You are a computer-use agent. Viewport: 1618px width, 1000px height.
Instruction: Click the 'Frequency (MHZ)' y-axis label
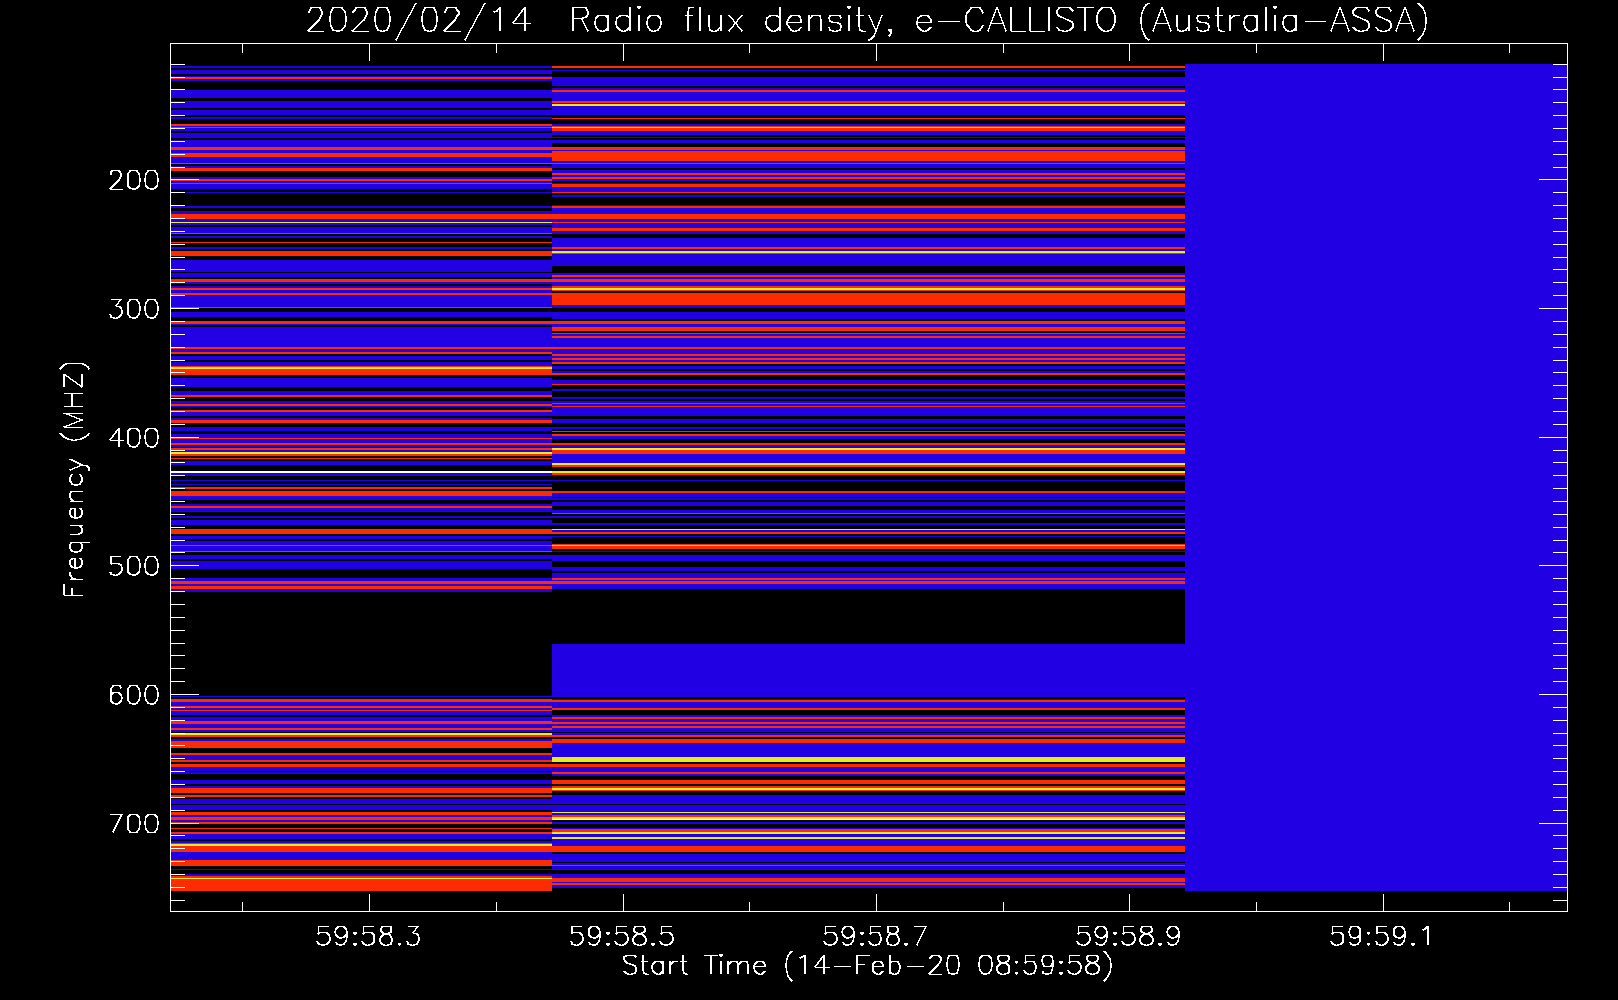[74, 480]
